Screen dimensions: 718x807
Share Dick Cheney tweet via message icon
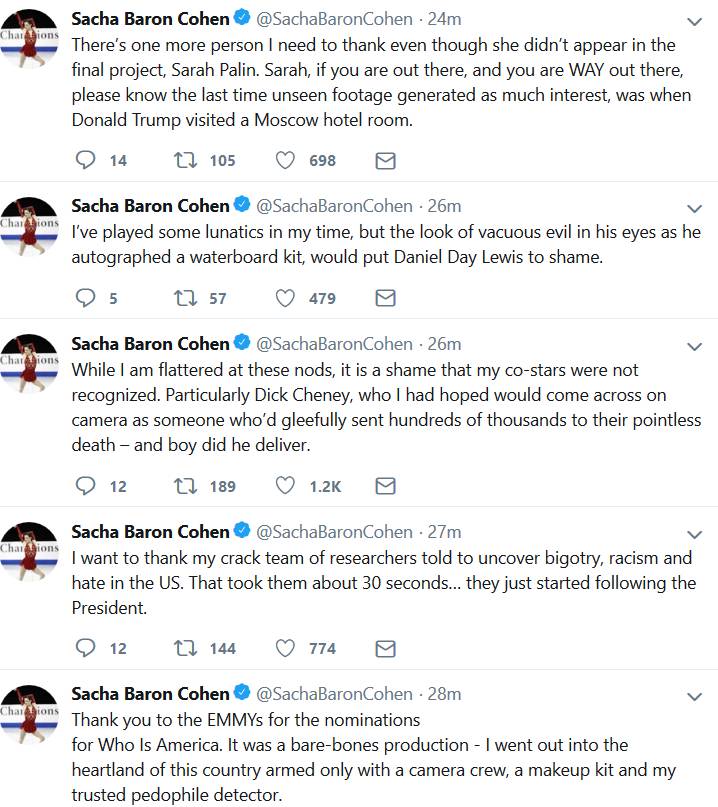(x=385, y=486)
